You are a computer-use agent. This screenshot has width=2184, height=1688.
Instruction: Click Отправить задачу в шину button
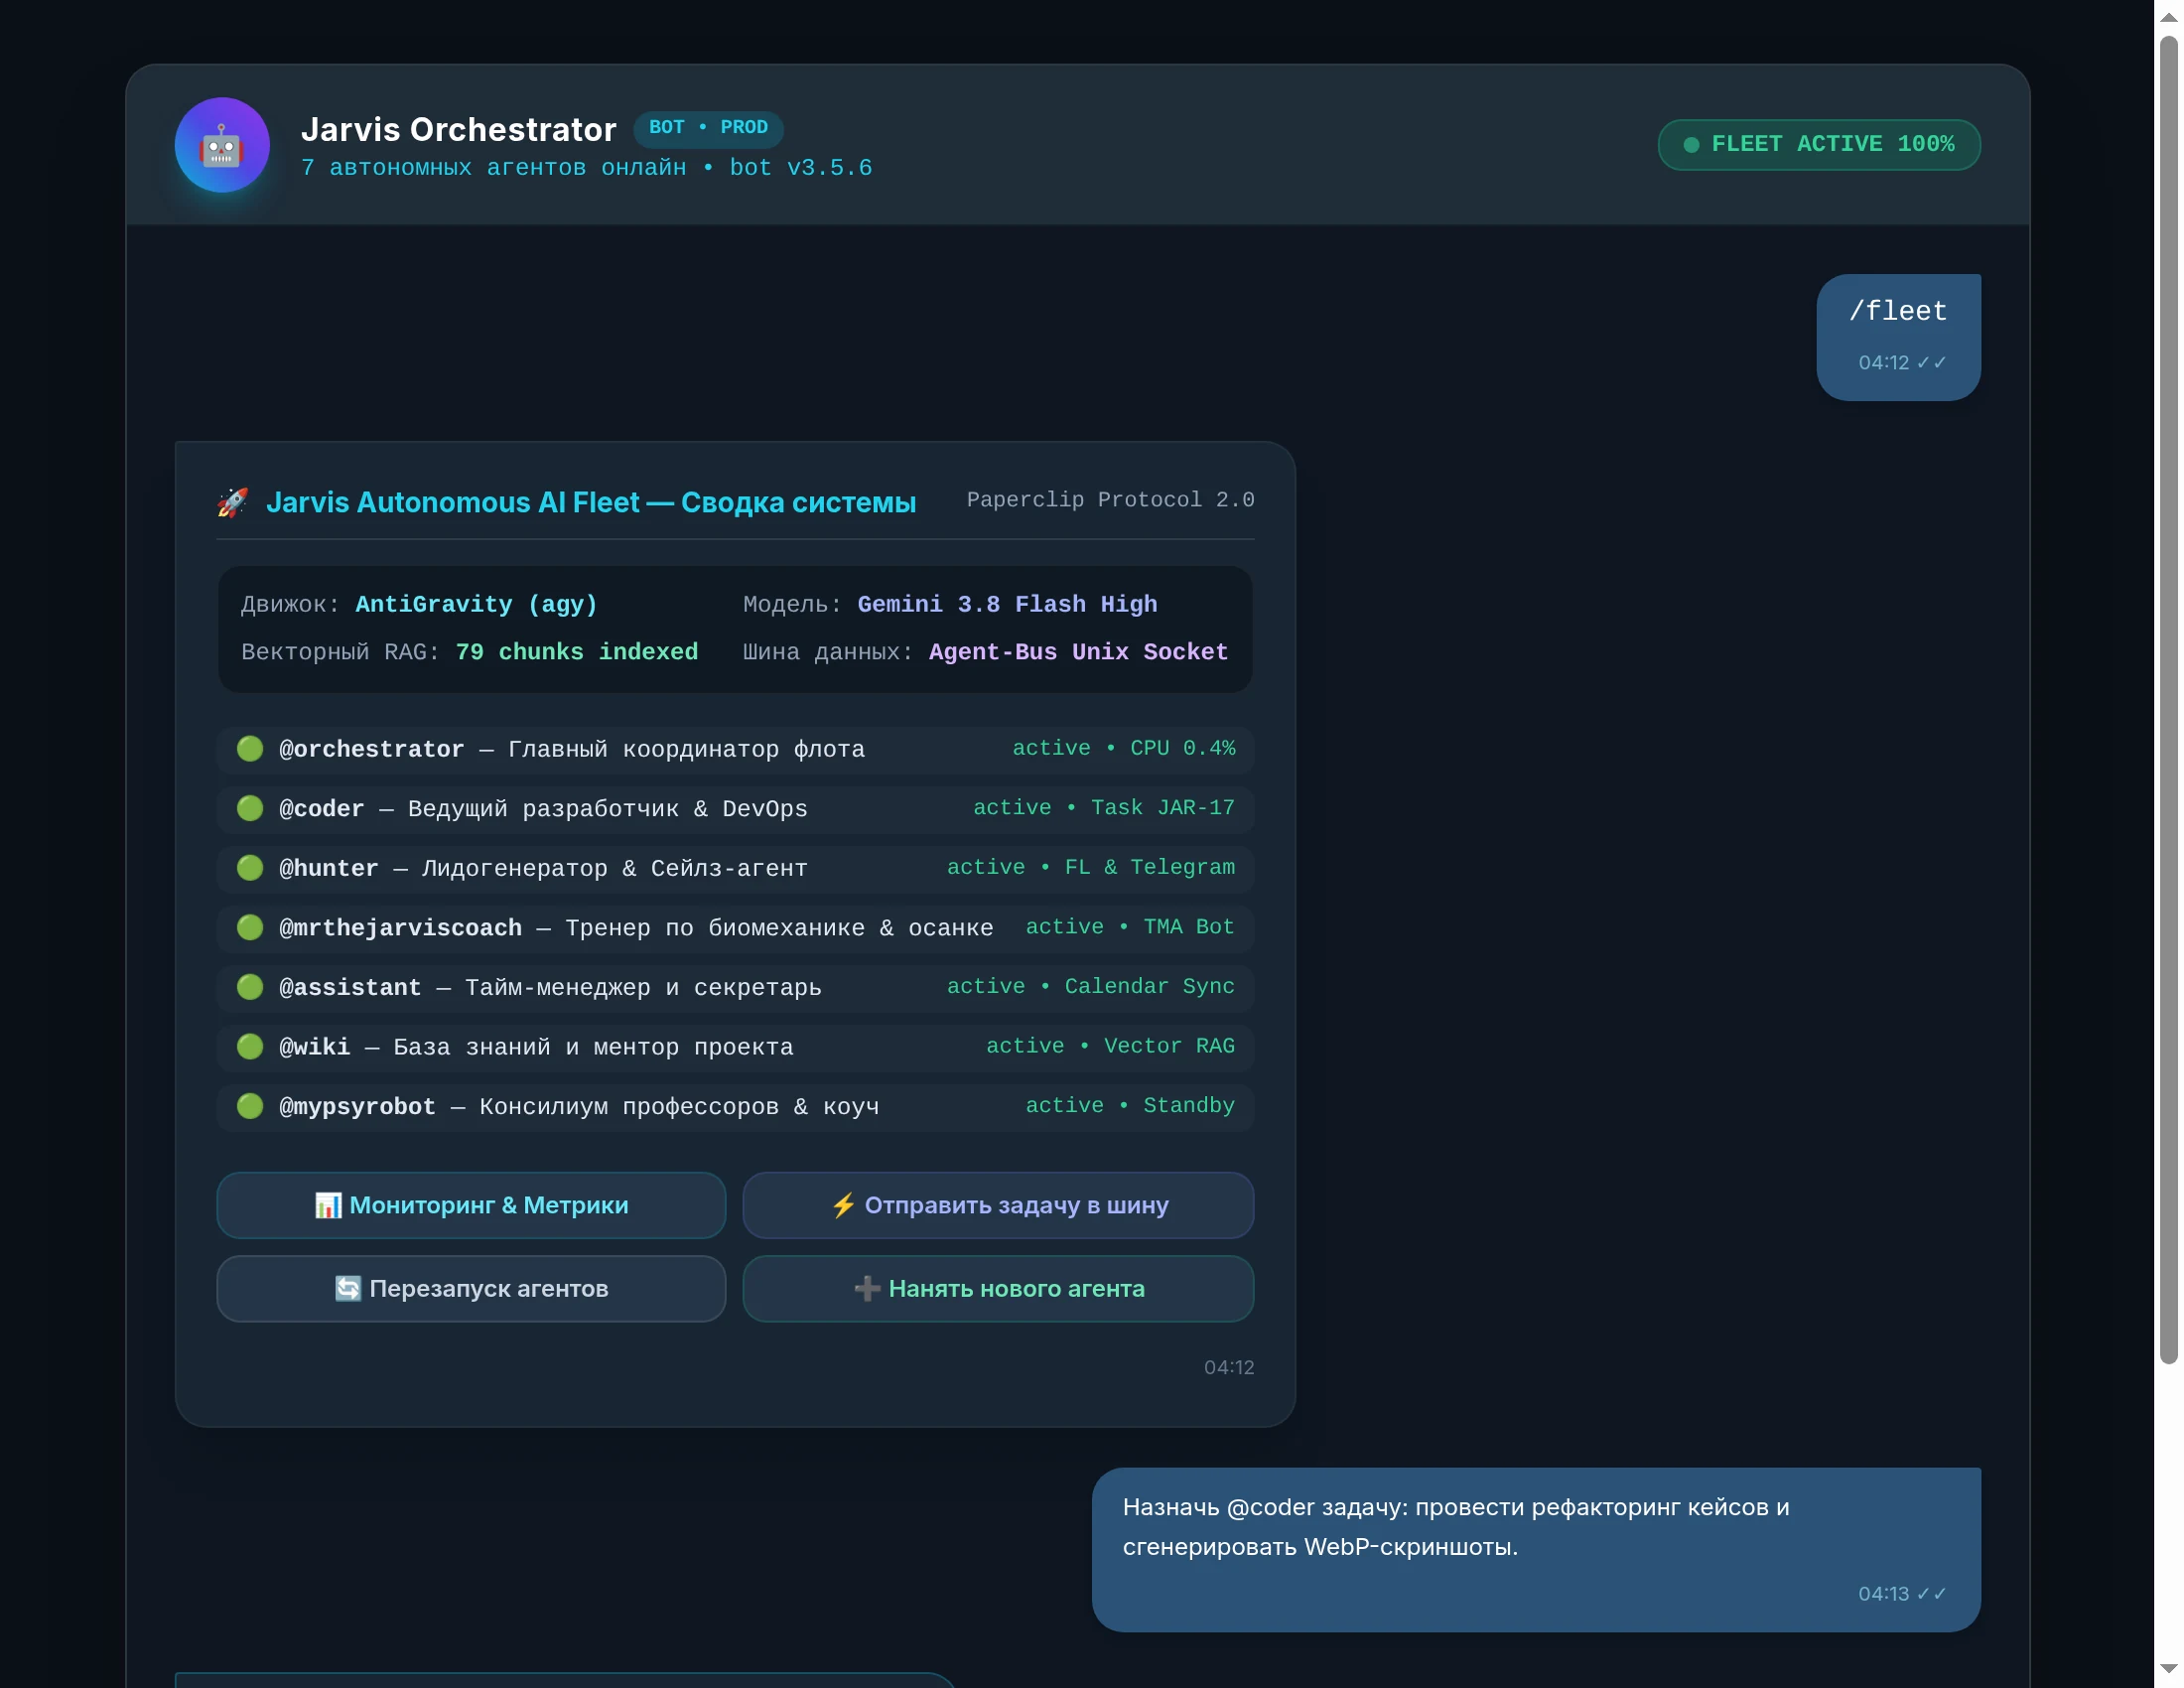tap(998, 1205)
